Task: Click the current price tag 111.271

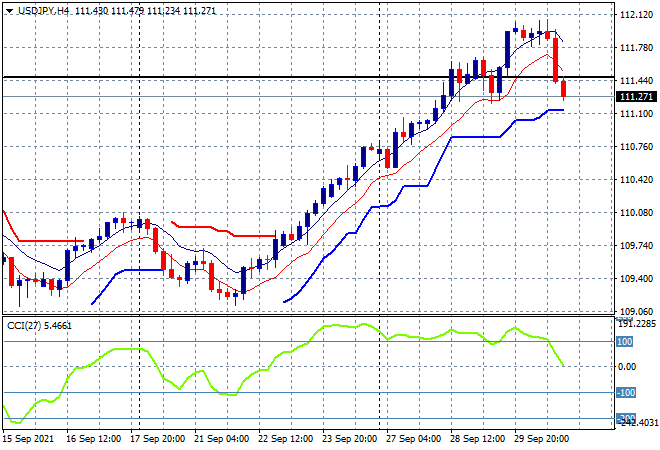Action: point(636,97)
